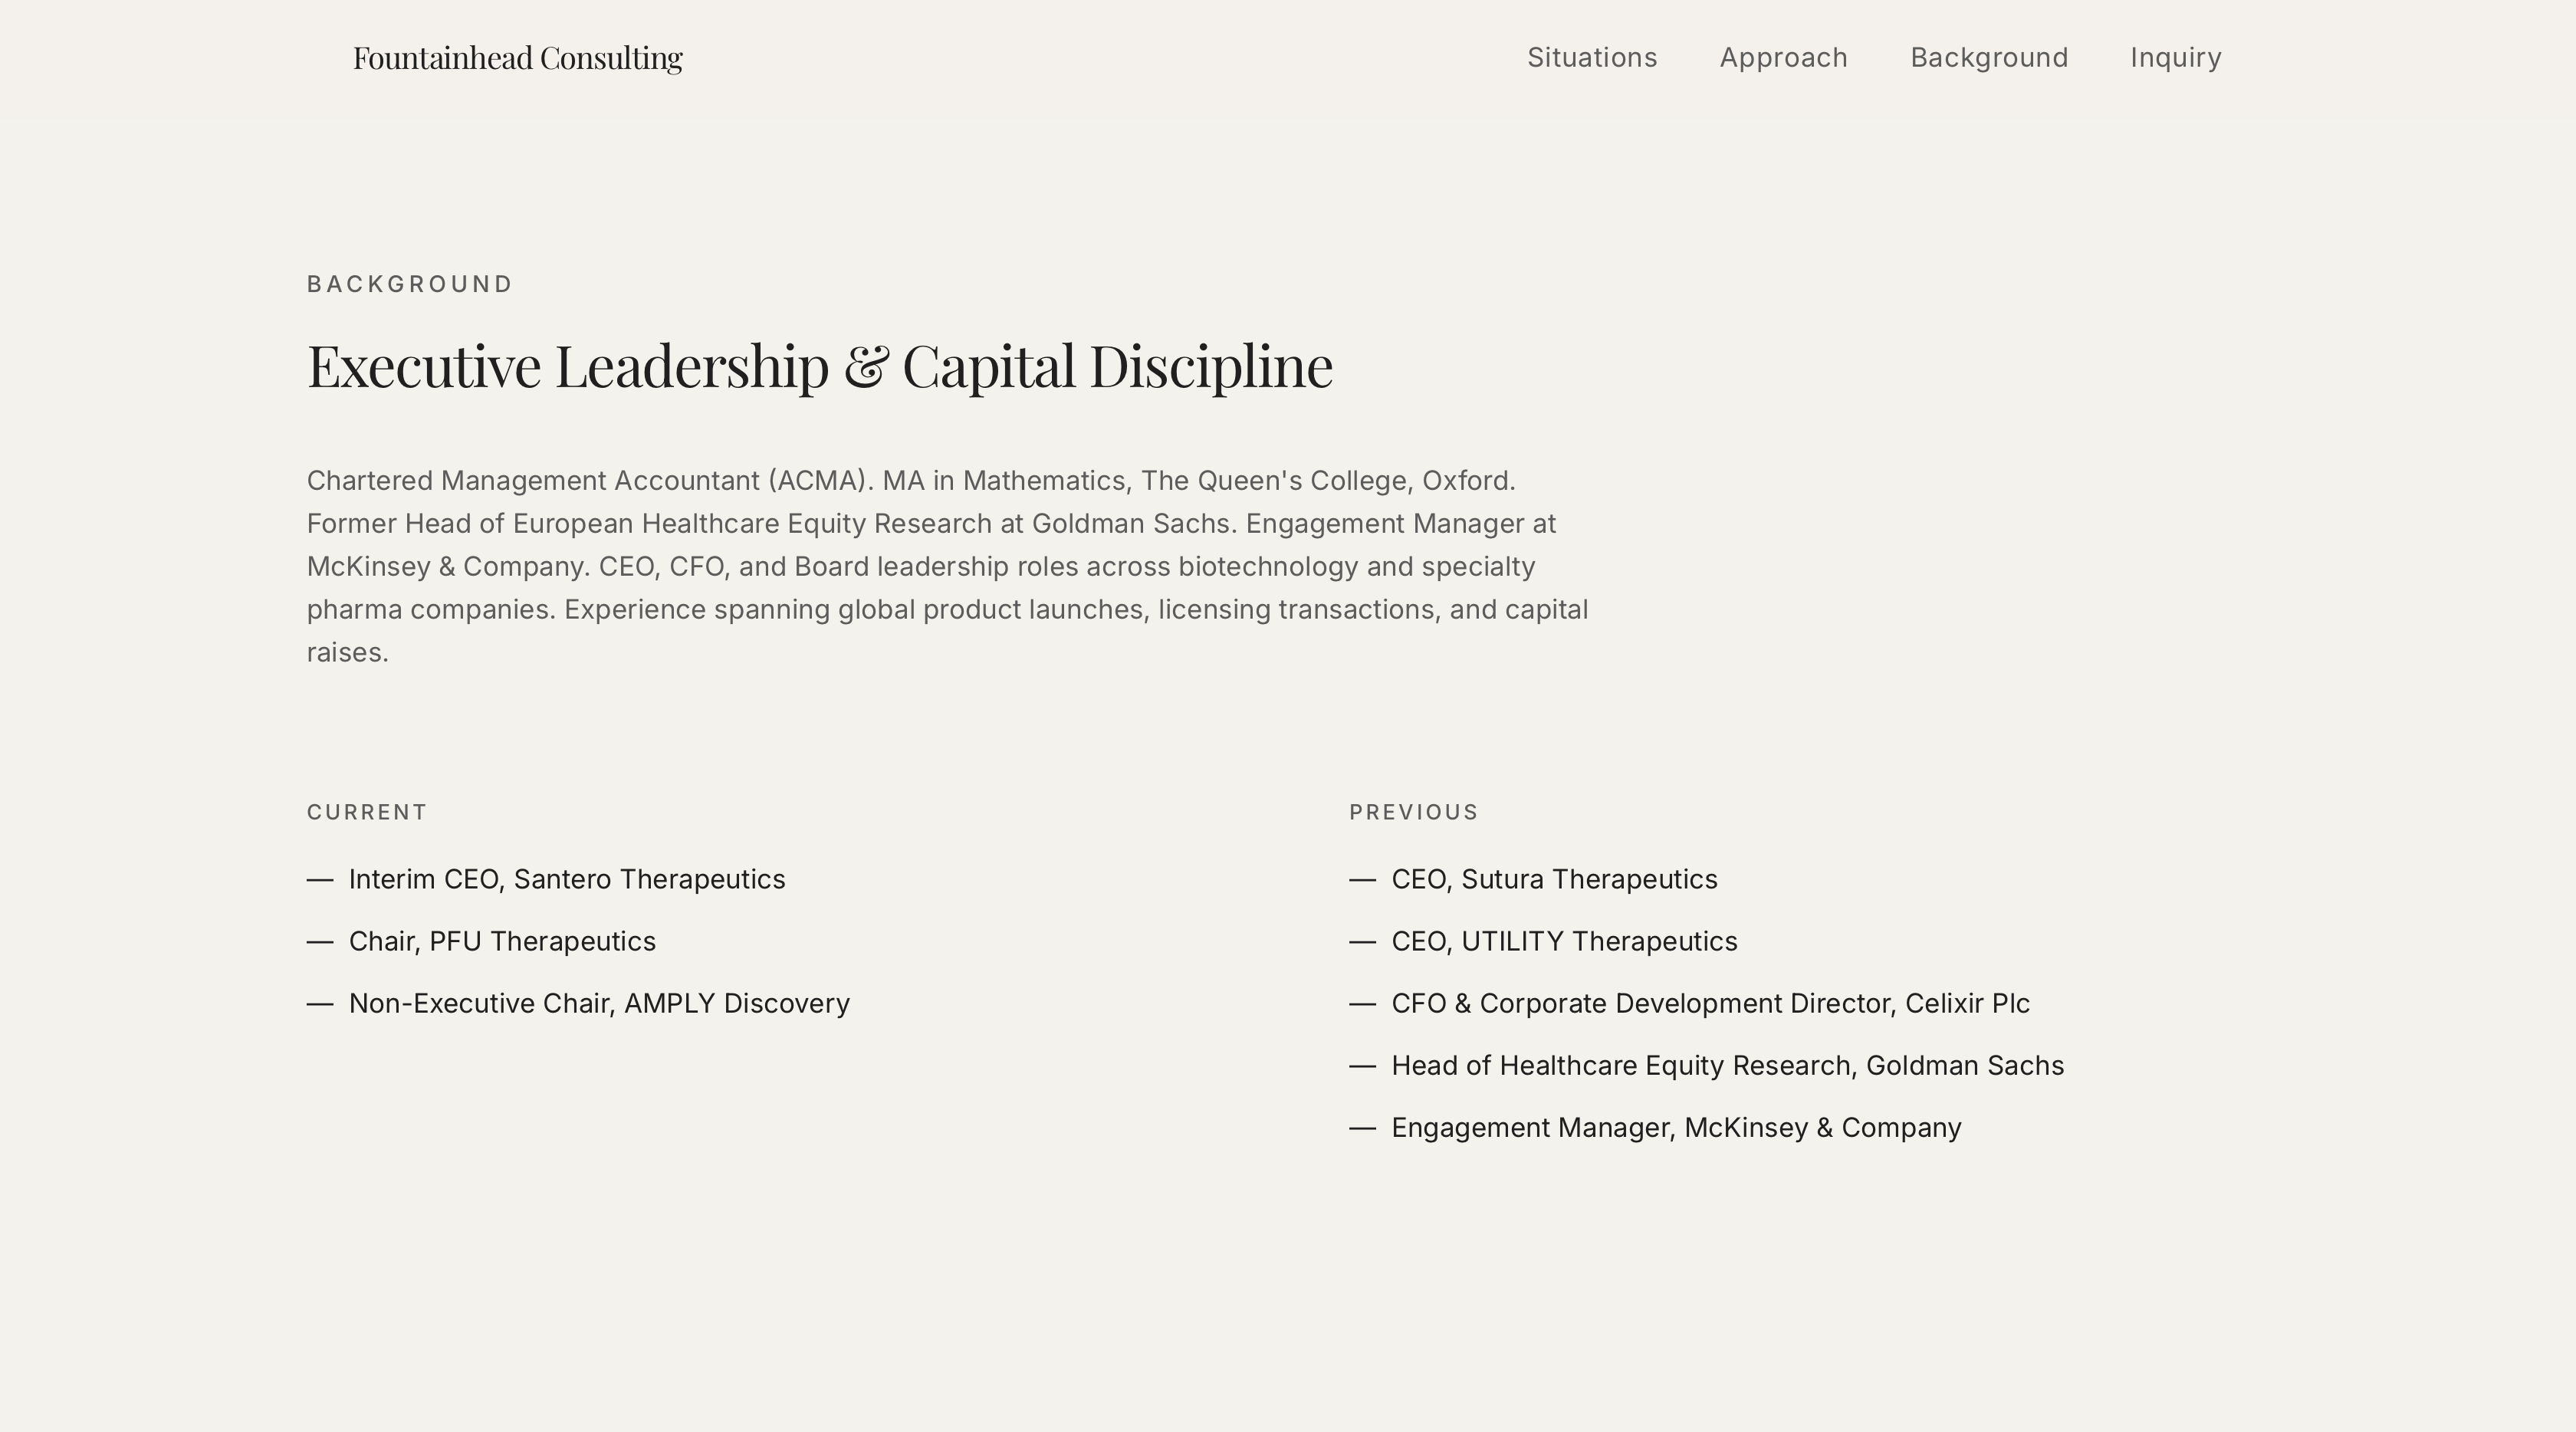The height and width of the screenshot is (1432, 2576).
Task: Click the CURRENT column heading
Action: 366,812
